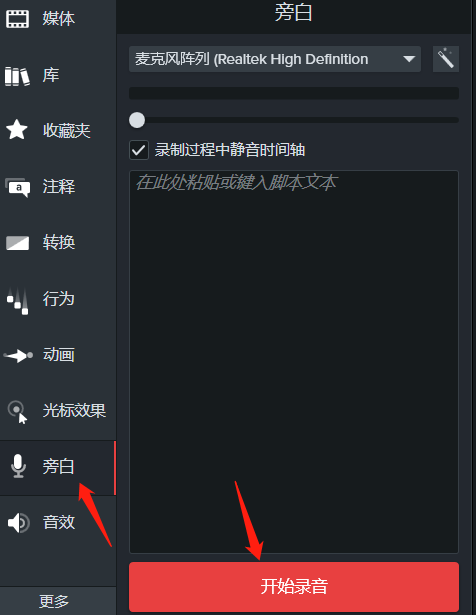Click the 旁白 microphone icon

click(x=18, y=466)
